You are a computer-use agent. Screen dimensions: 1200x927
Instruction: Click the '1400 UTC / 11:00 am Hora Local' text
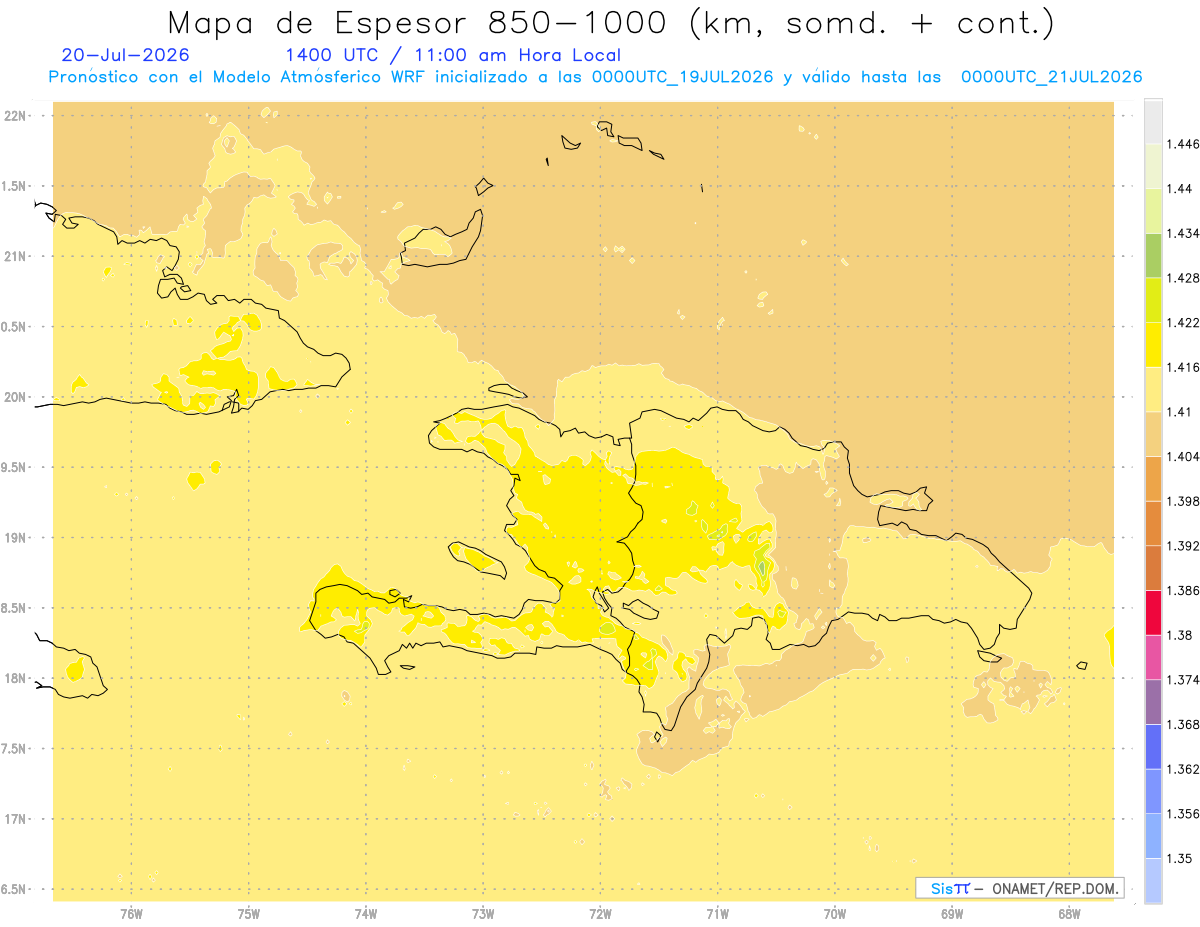[453, 55]
